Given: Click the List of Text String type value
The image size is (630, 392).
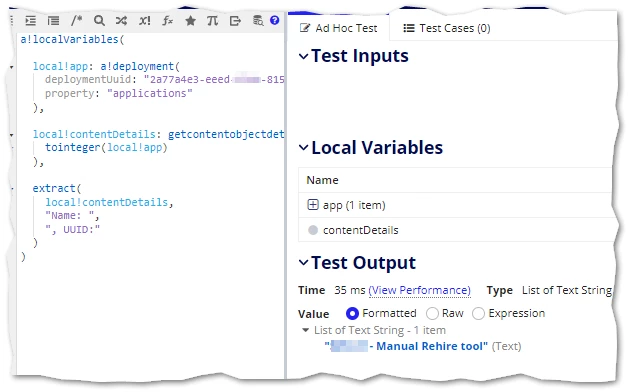Looking at the screenshot, I should tap(567, 290).
